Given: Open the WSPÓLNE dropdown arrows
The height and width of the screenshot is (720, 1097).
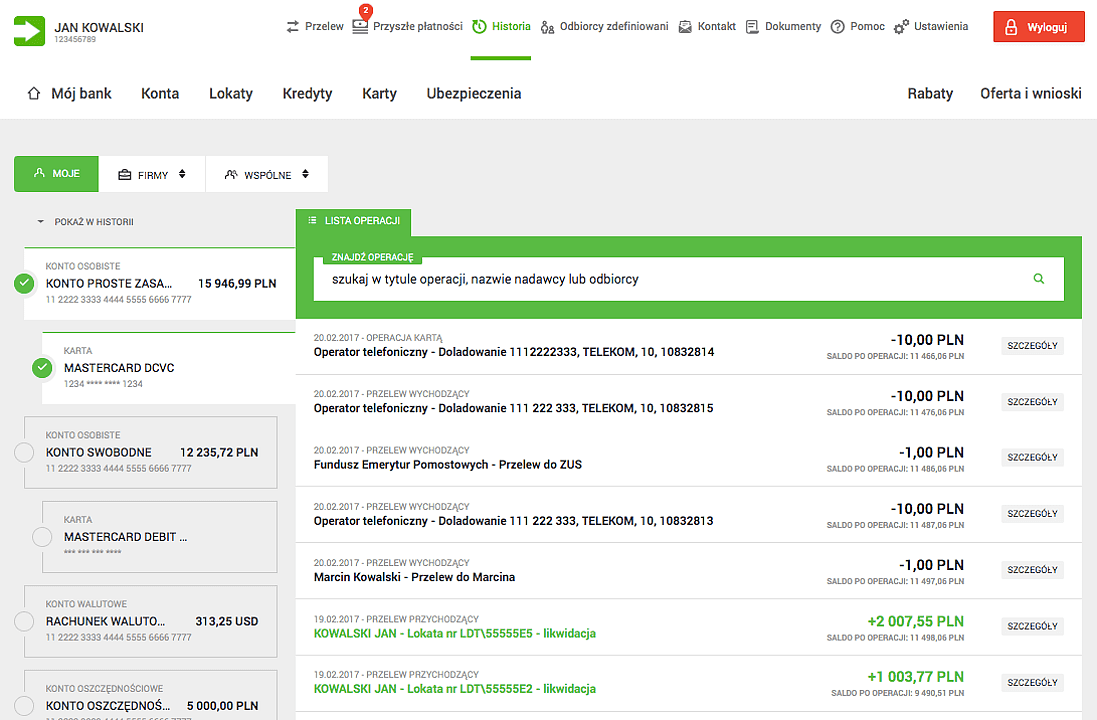Looking at the screenshot, I should pos(305,174).
